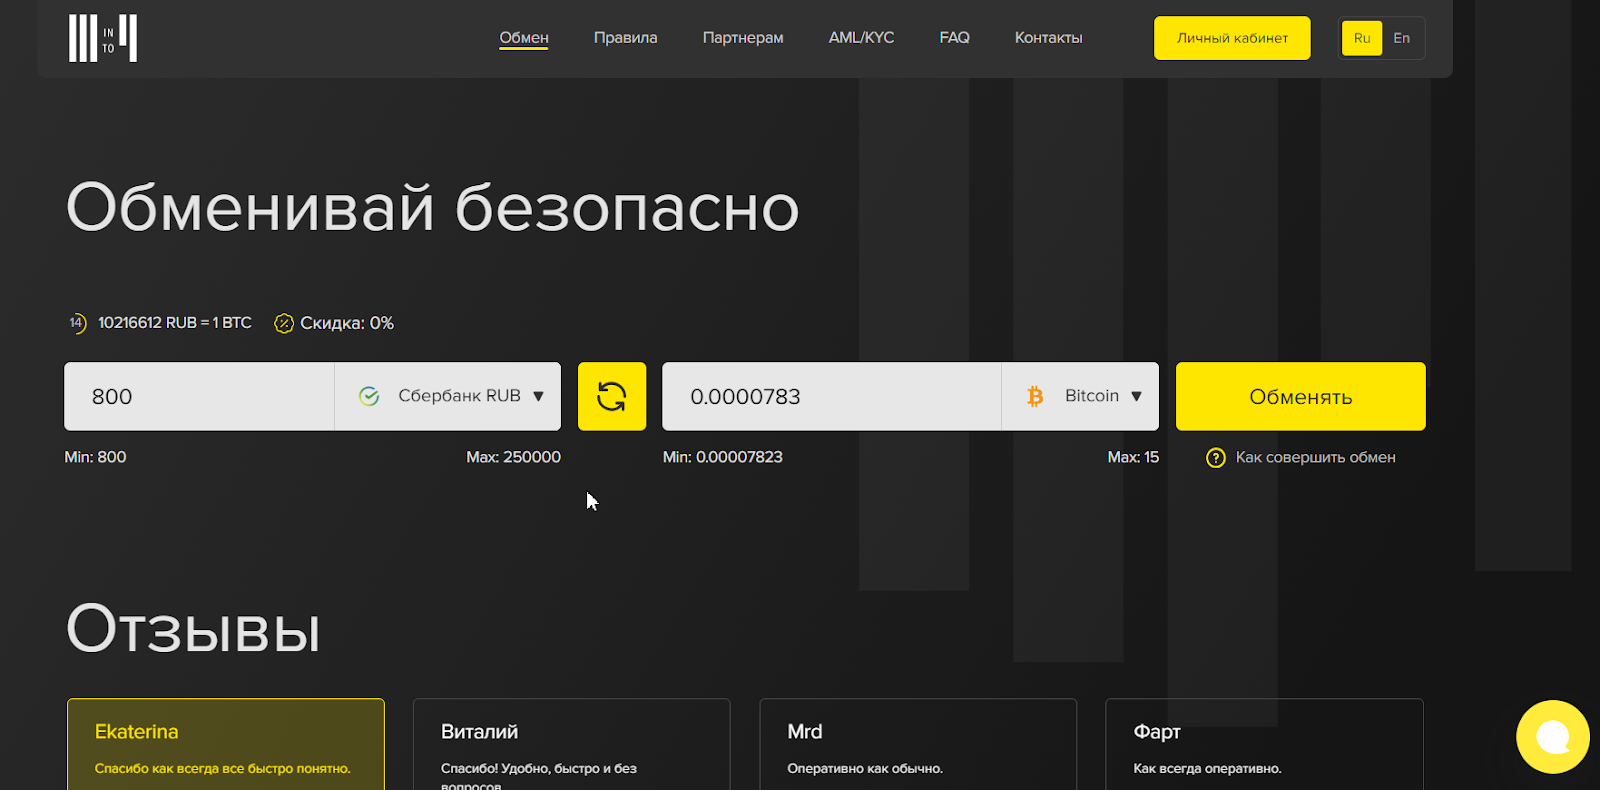Click the Отзывы heading
1600x790 pixels.
[193, 630]
